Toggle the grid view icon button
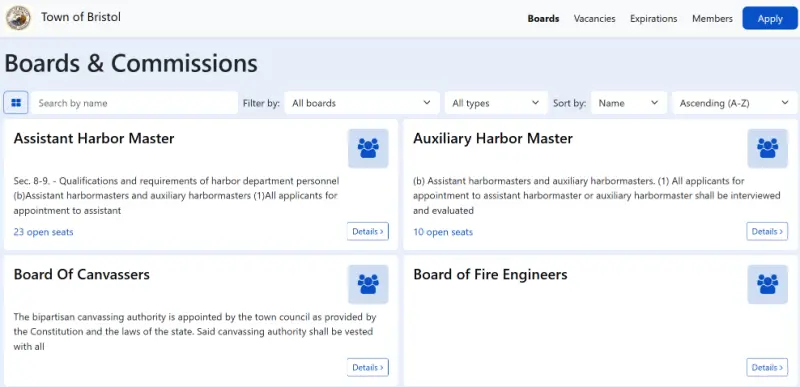Image resolution: width=800 pixels, height=387 pixels. (x=16, y=103)
